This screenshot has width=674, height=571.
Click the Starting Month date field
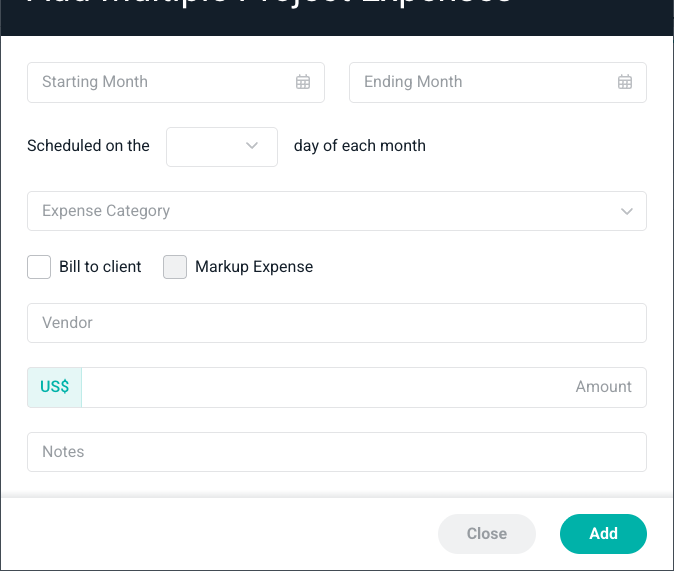point(176,82)
